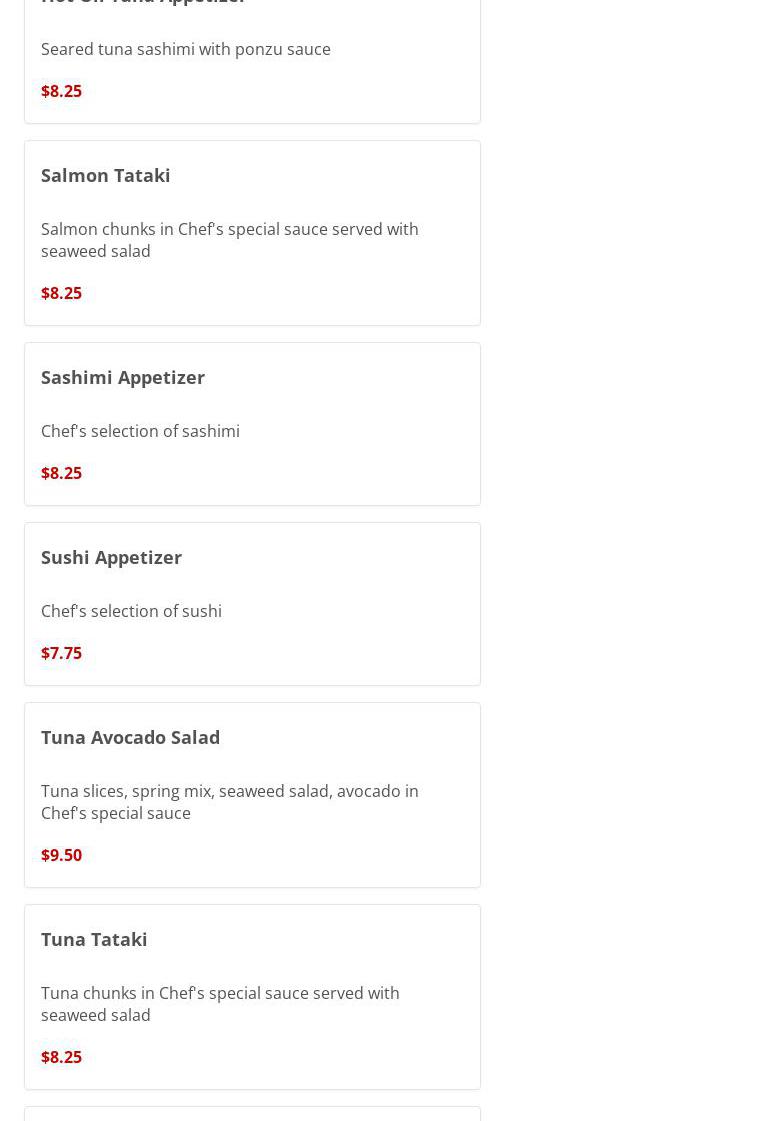Screen dimensions: 770x1121
Task: Click the partially visible card at bottom
Action: [252, 1114]
